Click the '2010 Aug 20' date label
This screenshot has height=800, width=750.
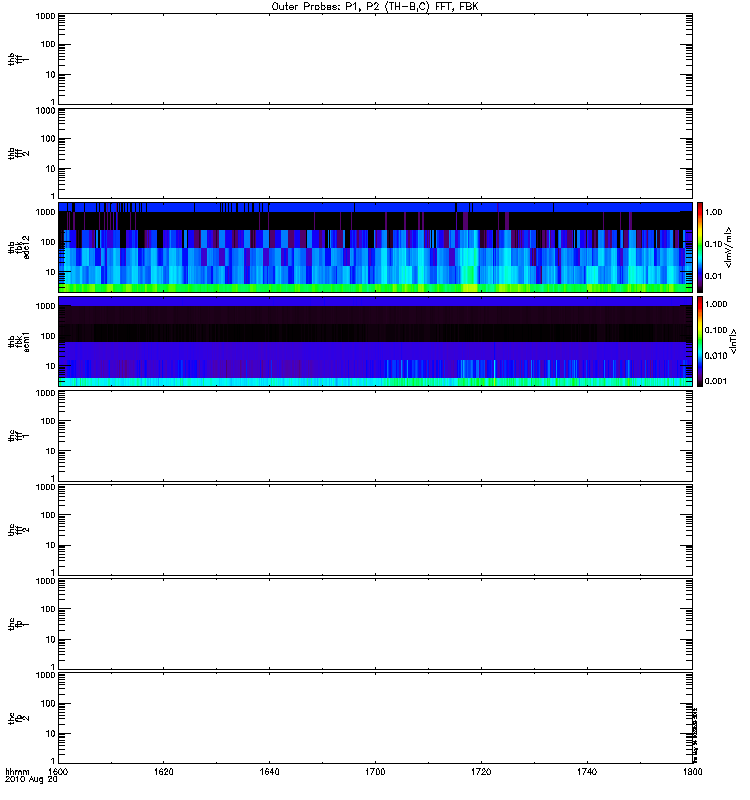click(x=31, y=780)
